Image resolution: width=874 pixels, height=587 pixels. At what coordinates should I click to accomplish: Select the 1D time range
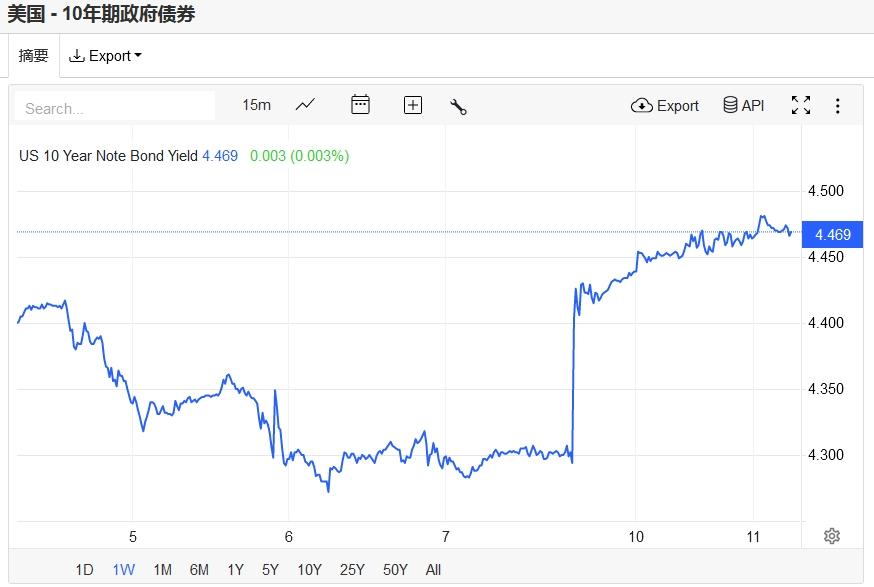coord(84,570)
